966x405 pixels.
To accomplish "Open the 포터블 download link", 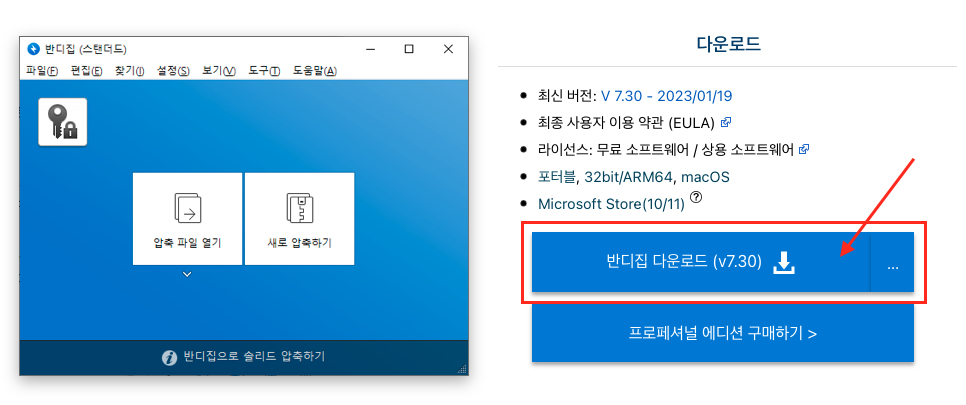I will pos(557,177).
